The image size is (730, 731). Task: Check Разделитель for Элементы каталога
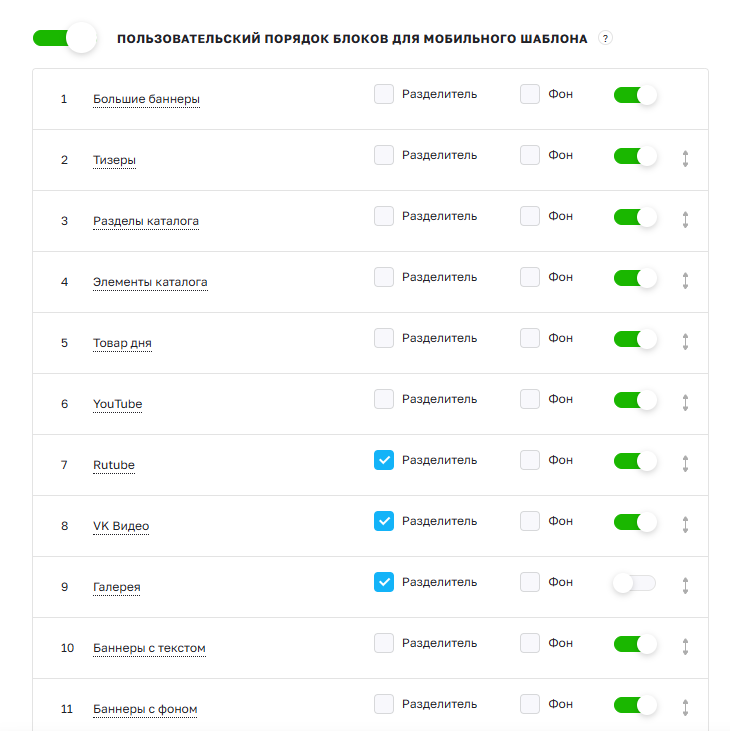(x=384, y=277)
